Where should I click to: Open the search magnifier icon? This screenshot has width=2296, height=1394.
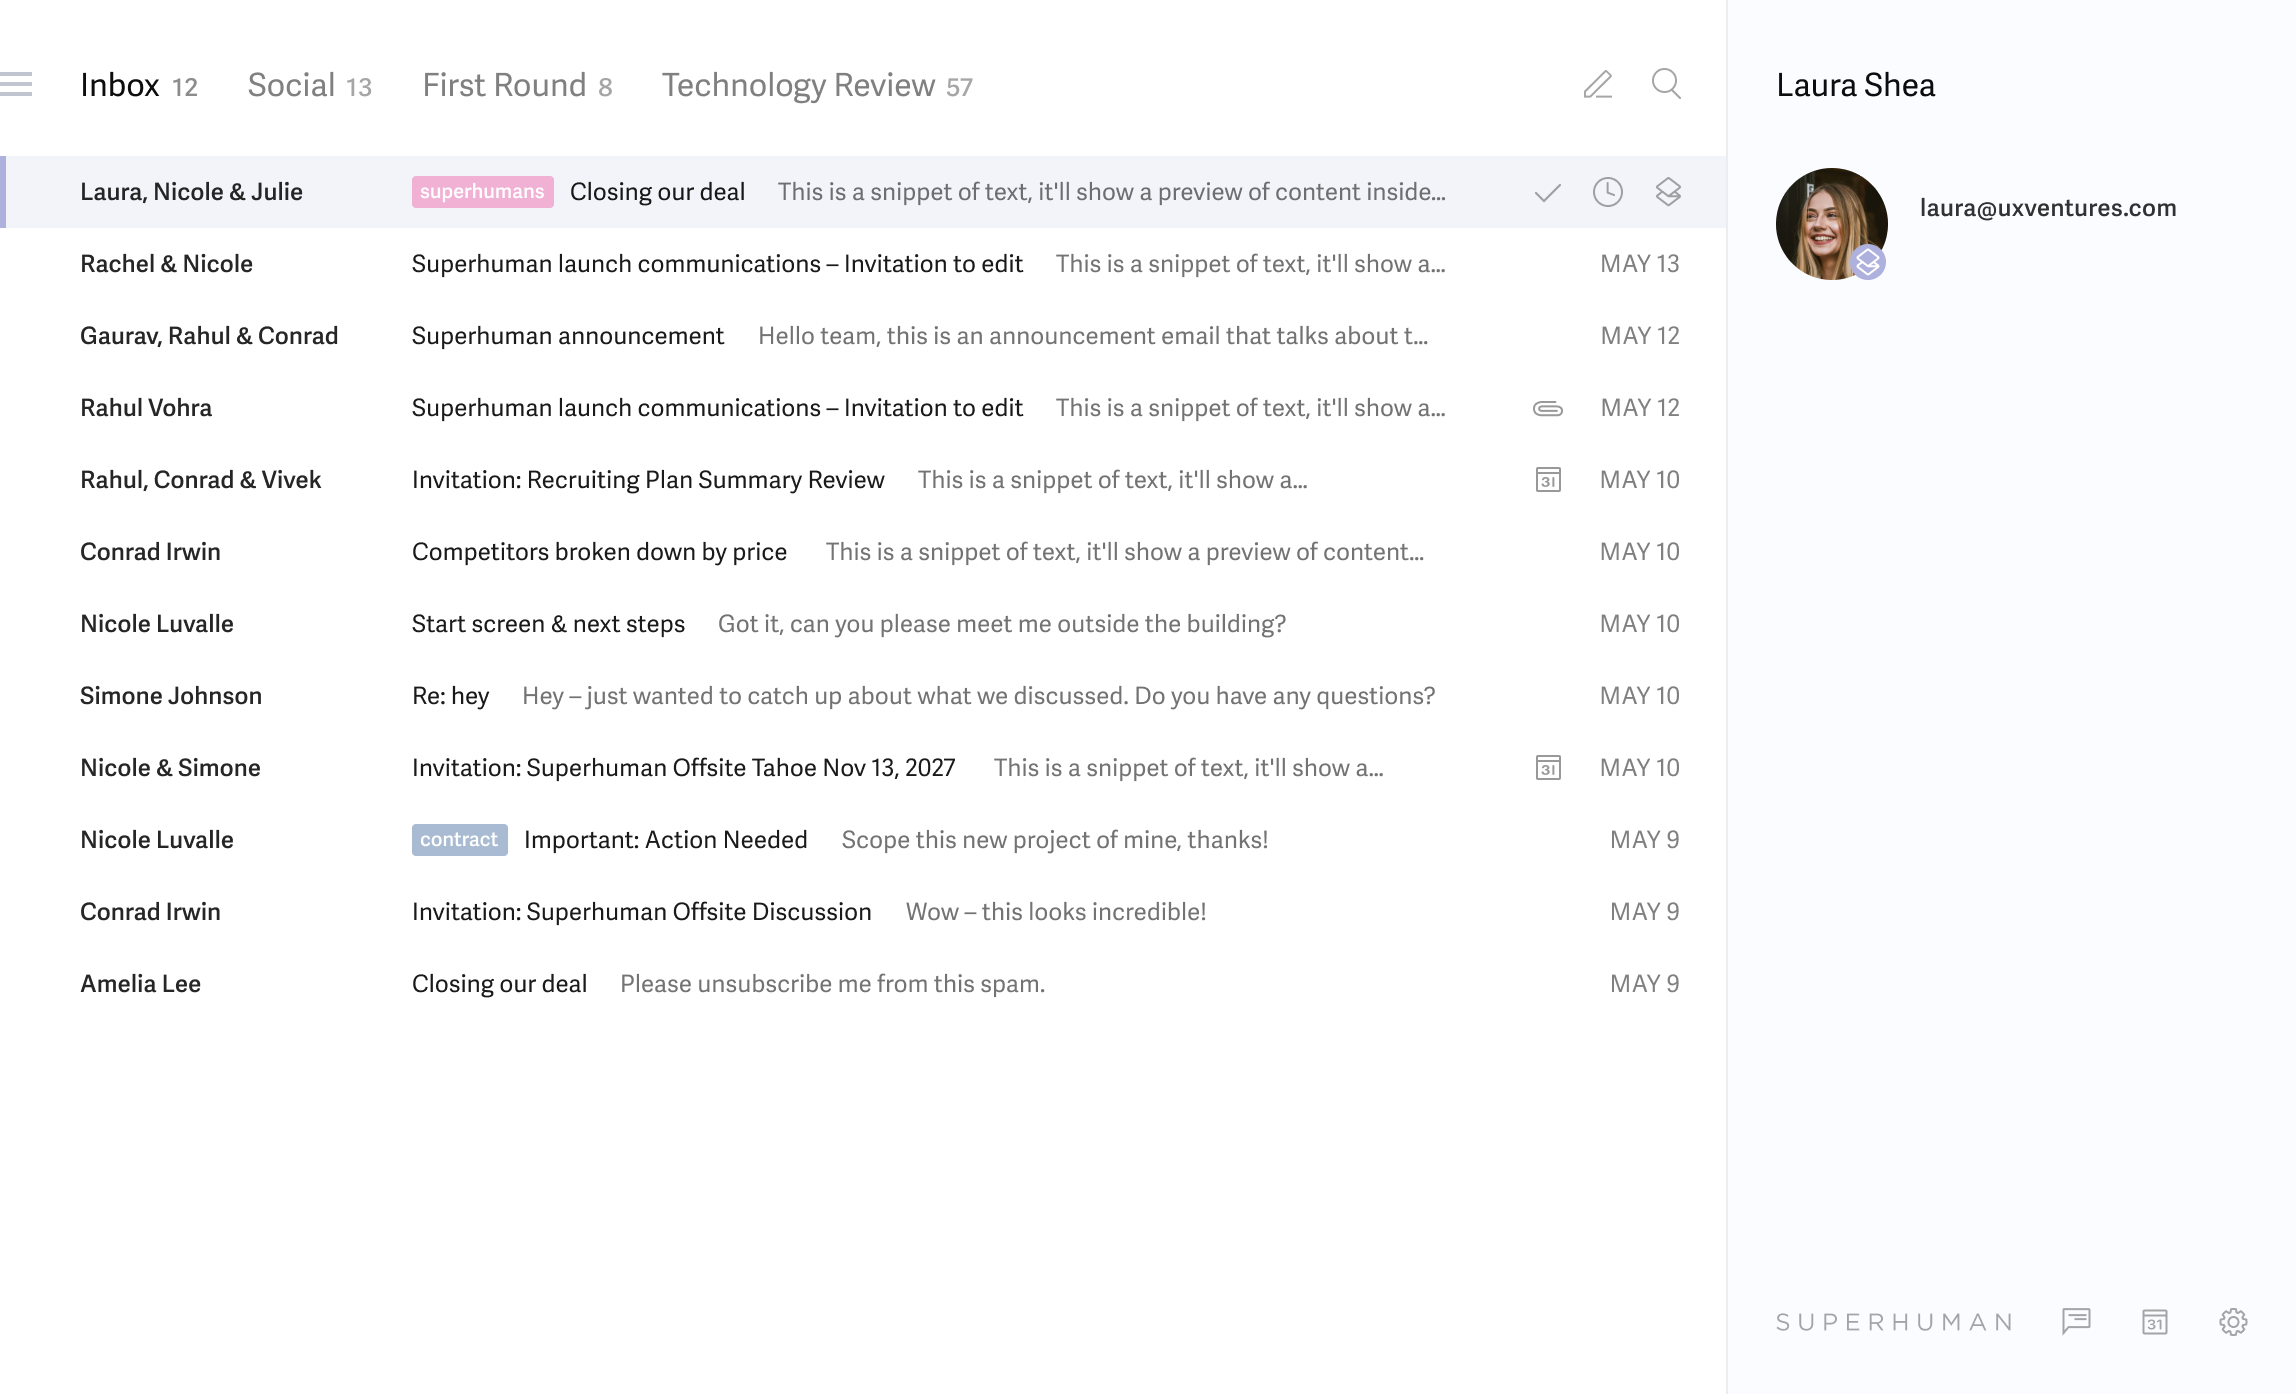(x=1666, y=84)
